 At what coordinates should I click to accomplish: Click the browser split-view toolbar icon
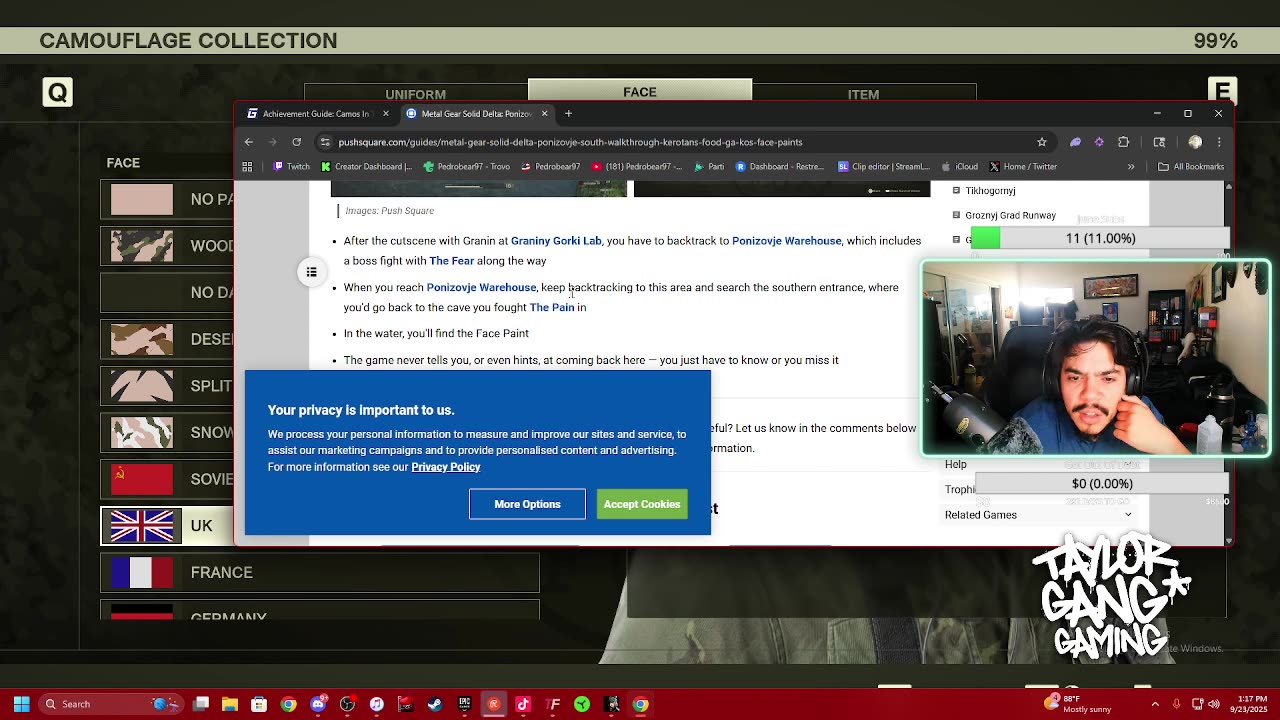tap(1159, 142)
